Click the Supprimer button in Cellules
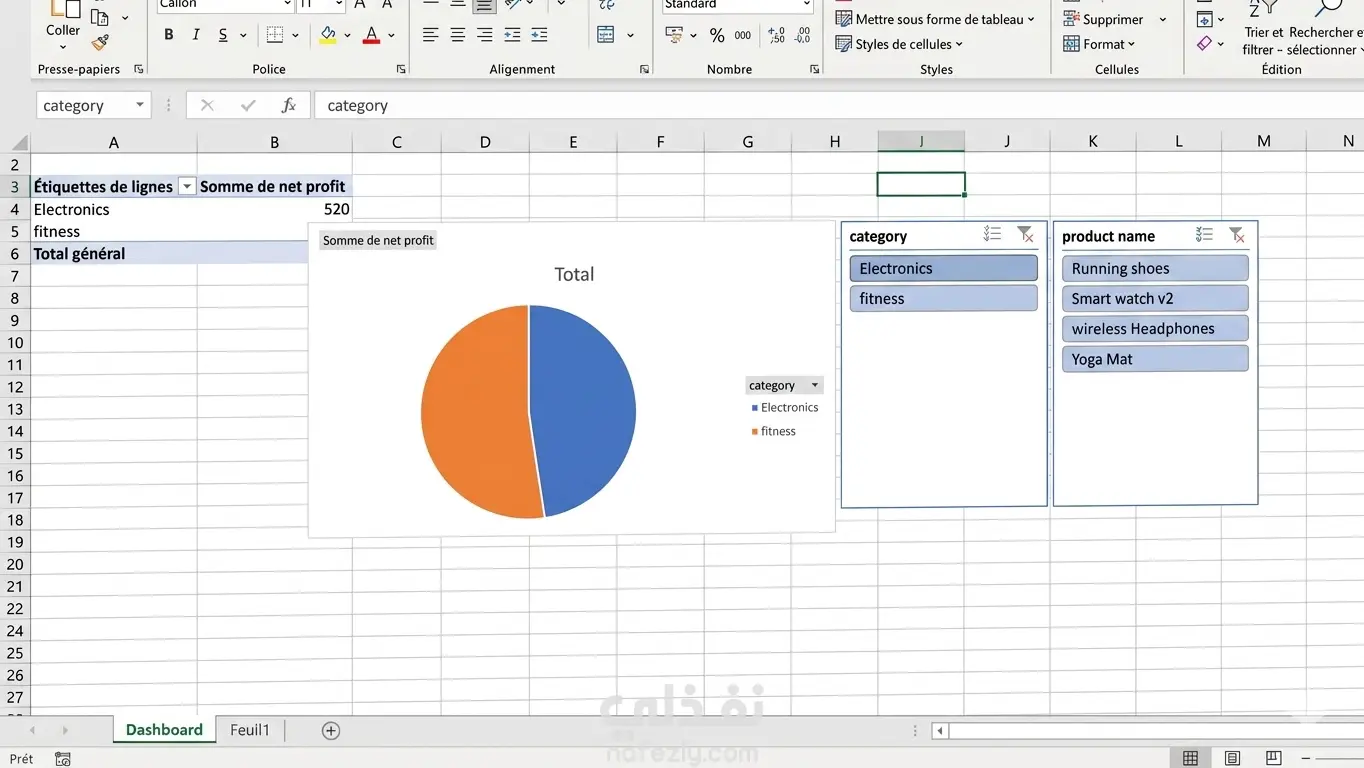 click(1103, 19)
